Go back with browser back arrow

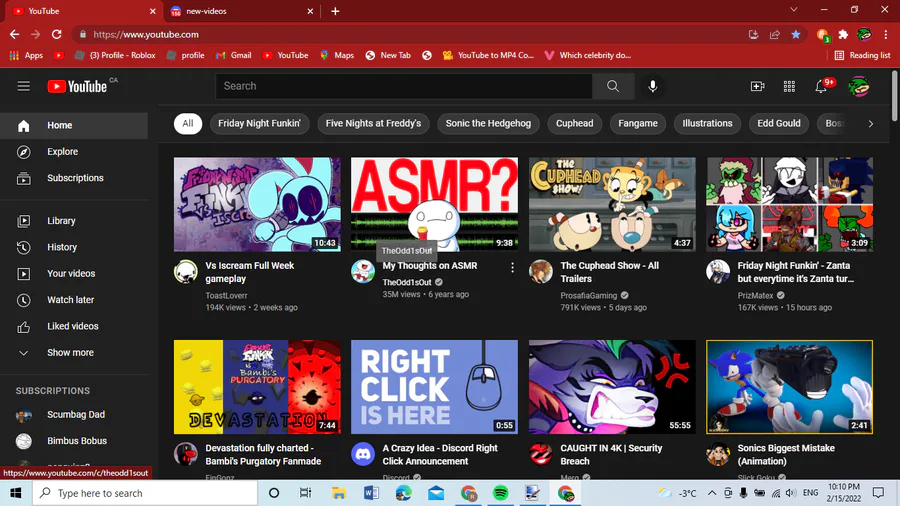(14, 34)
